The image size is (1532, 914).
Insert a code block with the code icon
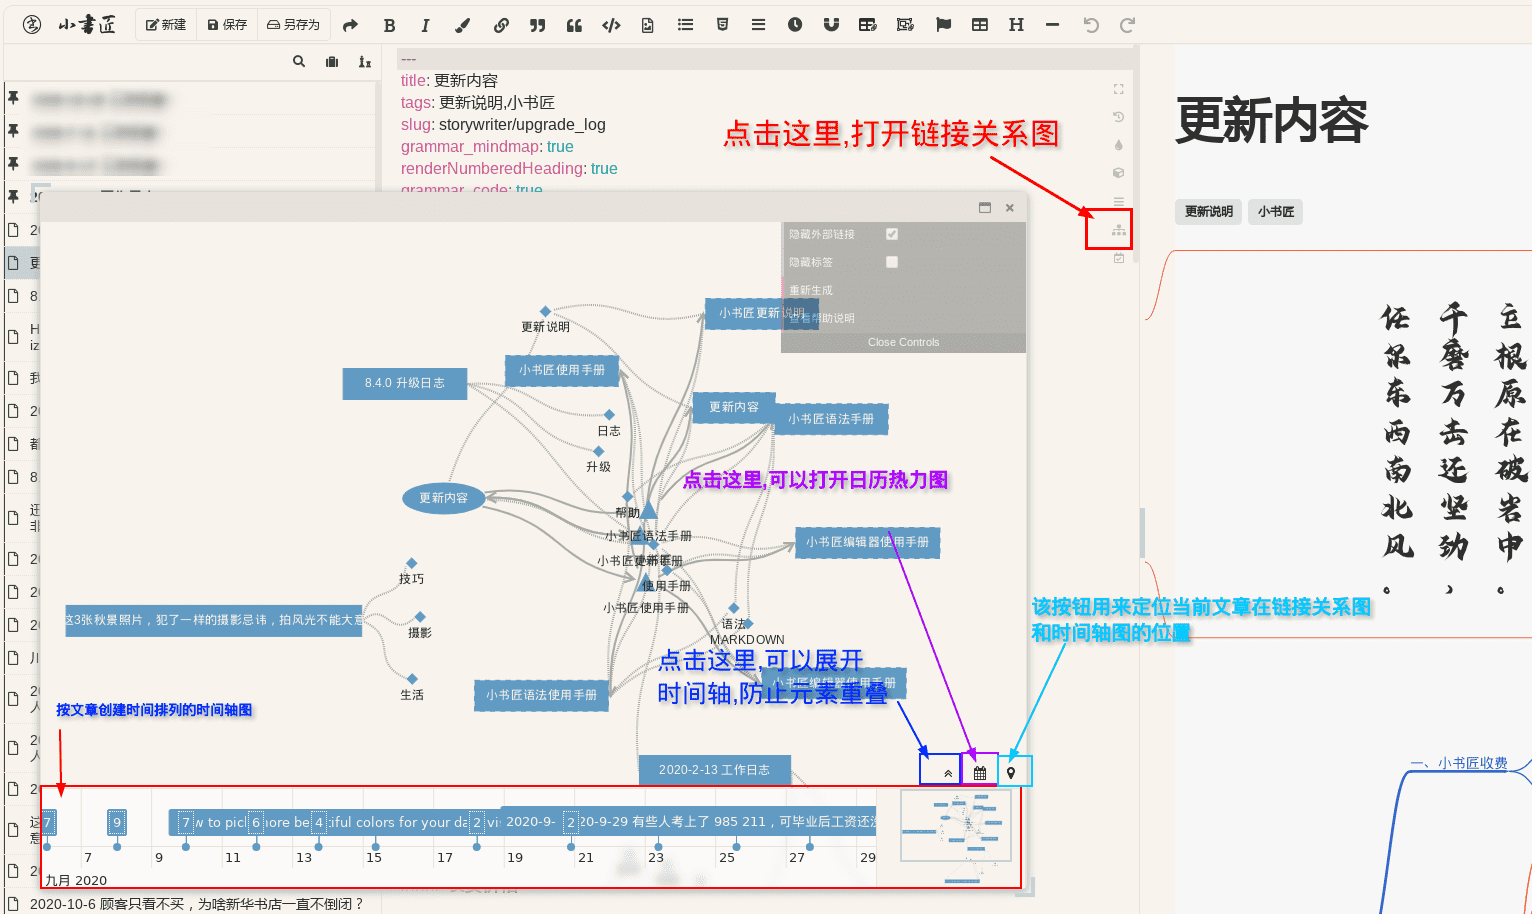[x=611, y=25]
